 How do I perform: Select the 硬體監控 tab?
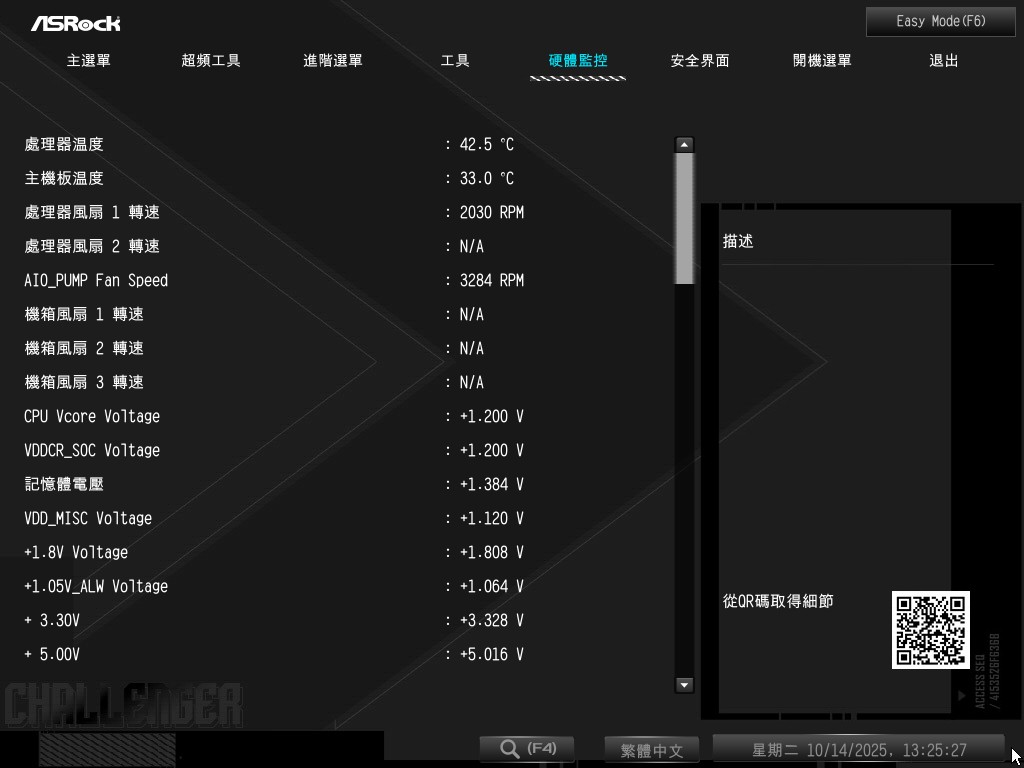[x=578, y=61]
